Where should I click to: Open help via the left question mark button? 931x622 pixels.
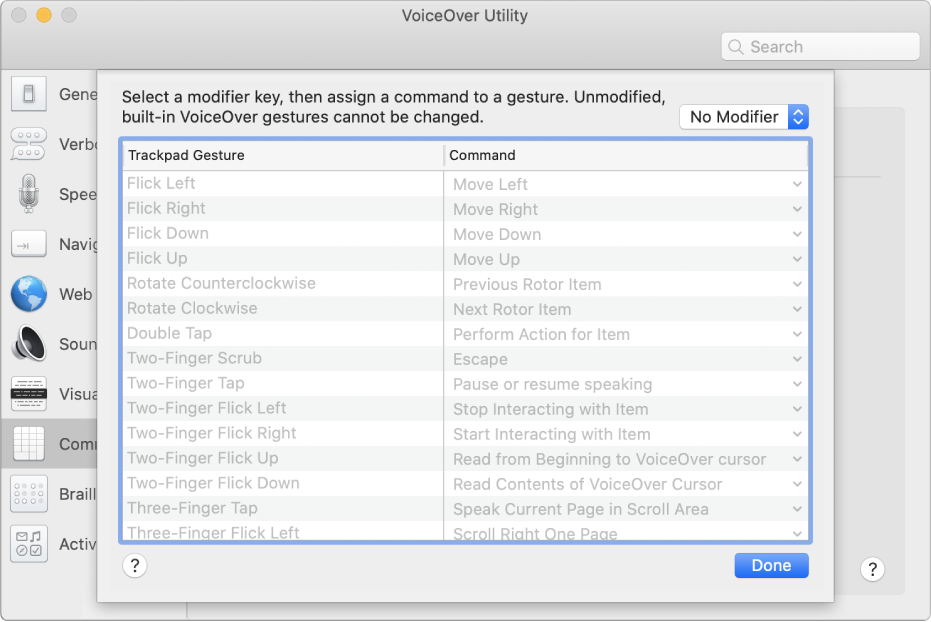135,566
